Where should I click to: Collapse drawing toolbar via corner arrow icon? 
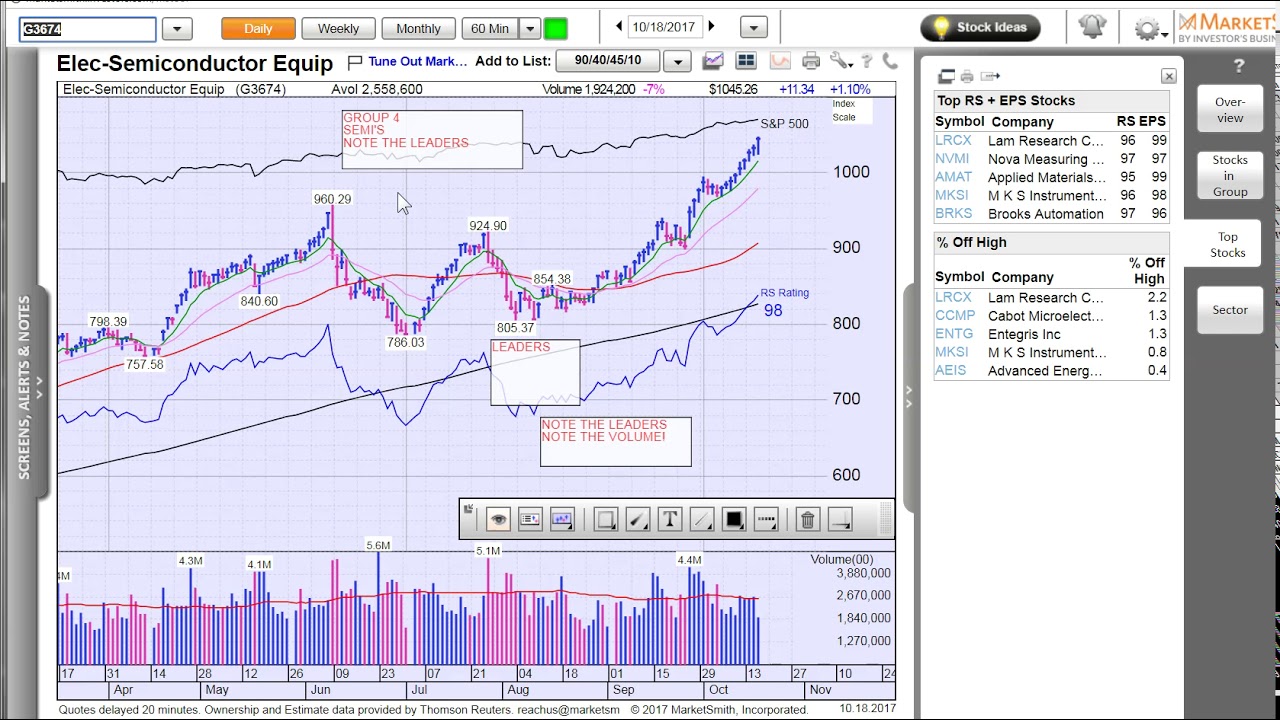pyautogui.click(x=468, y=510)
